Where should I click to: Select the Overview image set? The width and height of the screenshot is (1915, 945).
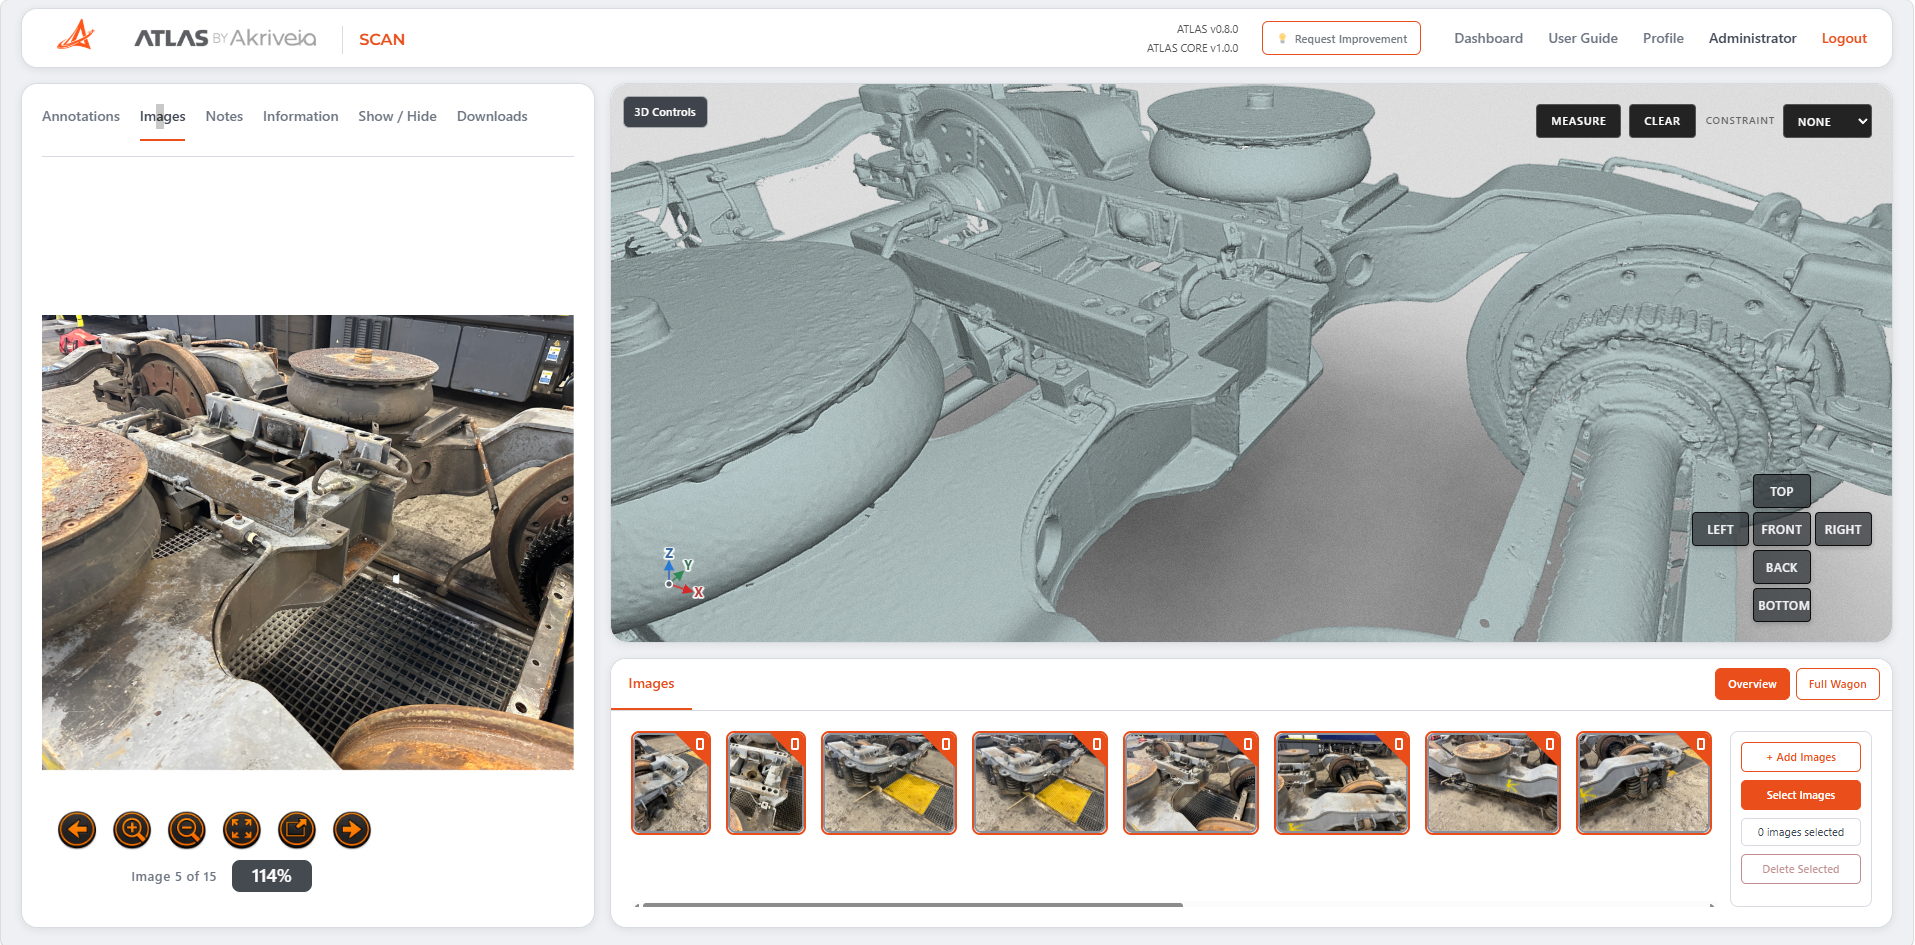[1752, 684]
